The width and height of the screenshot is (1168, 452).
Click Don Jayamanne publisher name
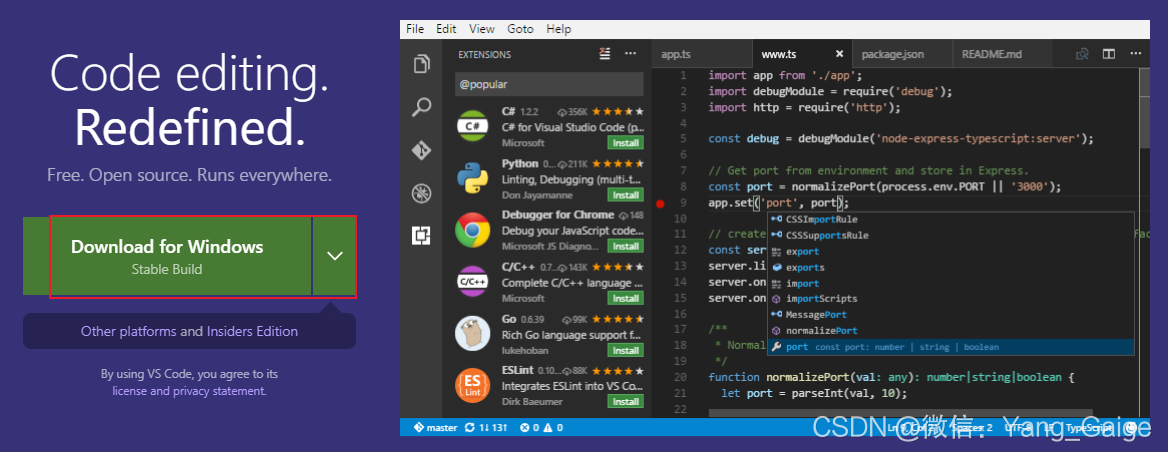(535, 195)
